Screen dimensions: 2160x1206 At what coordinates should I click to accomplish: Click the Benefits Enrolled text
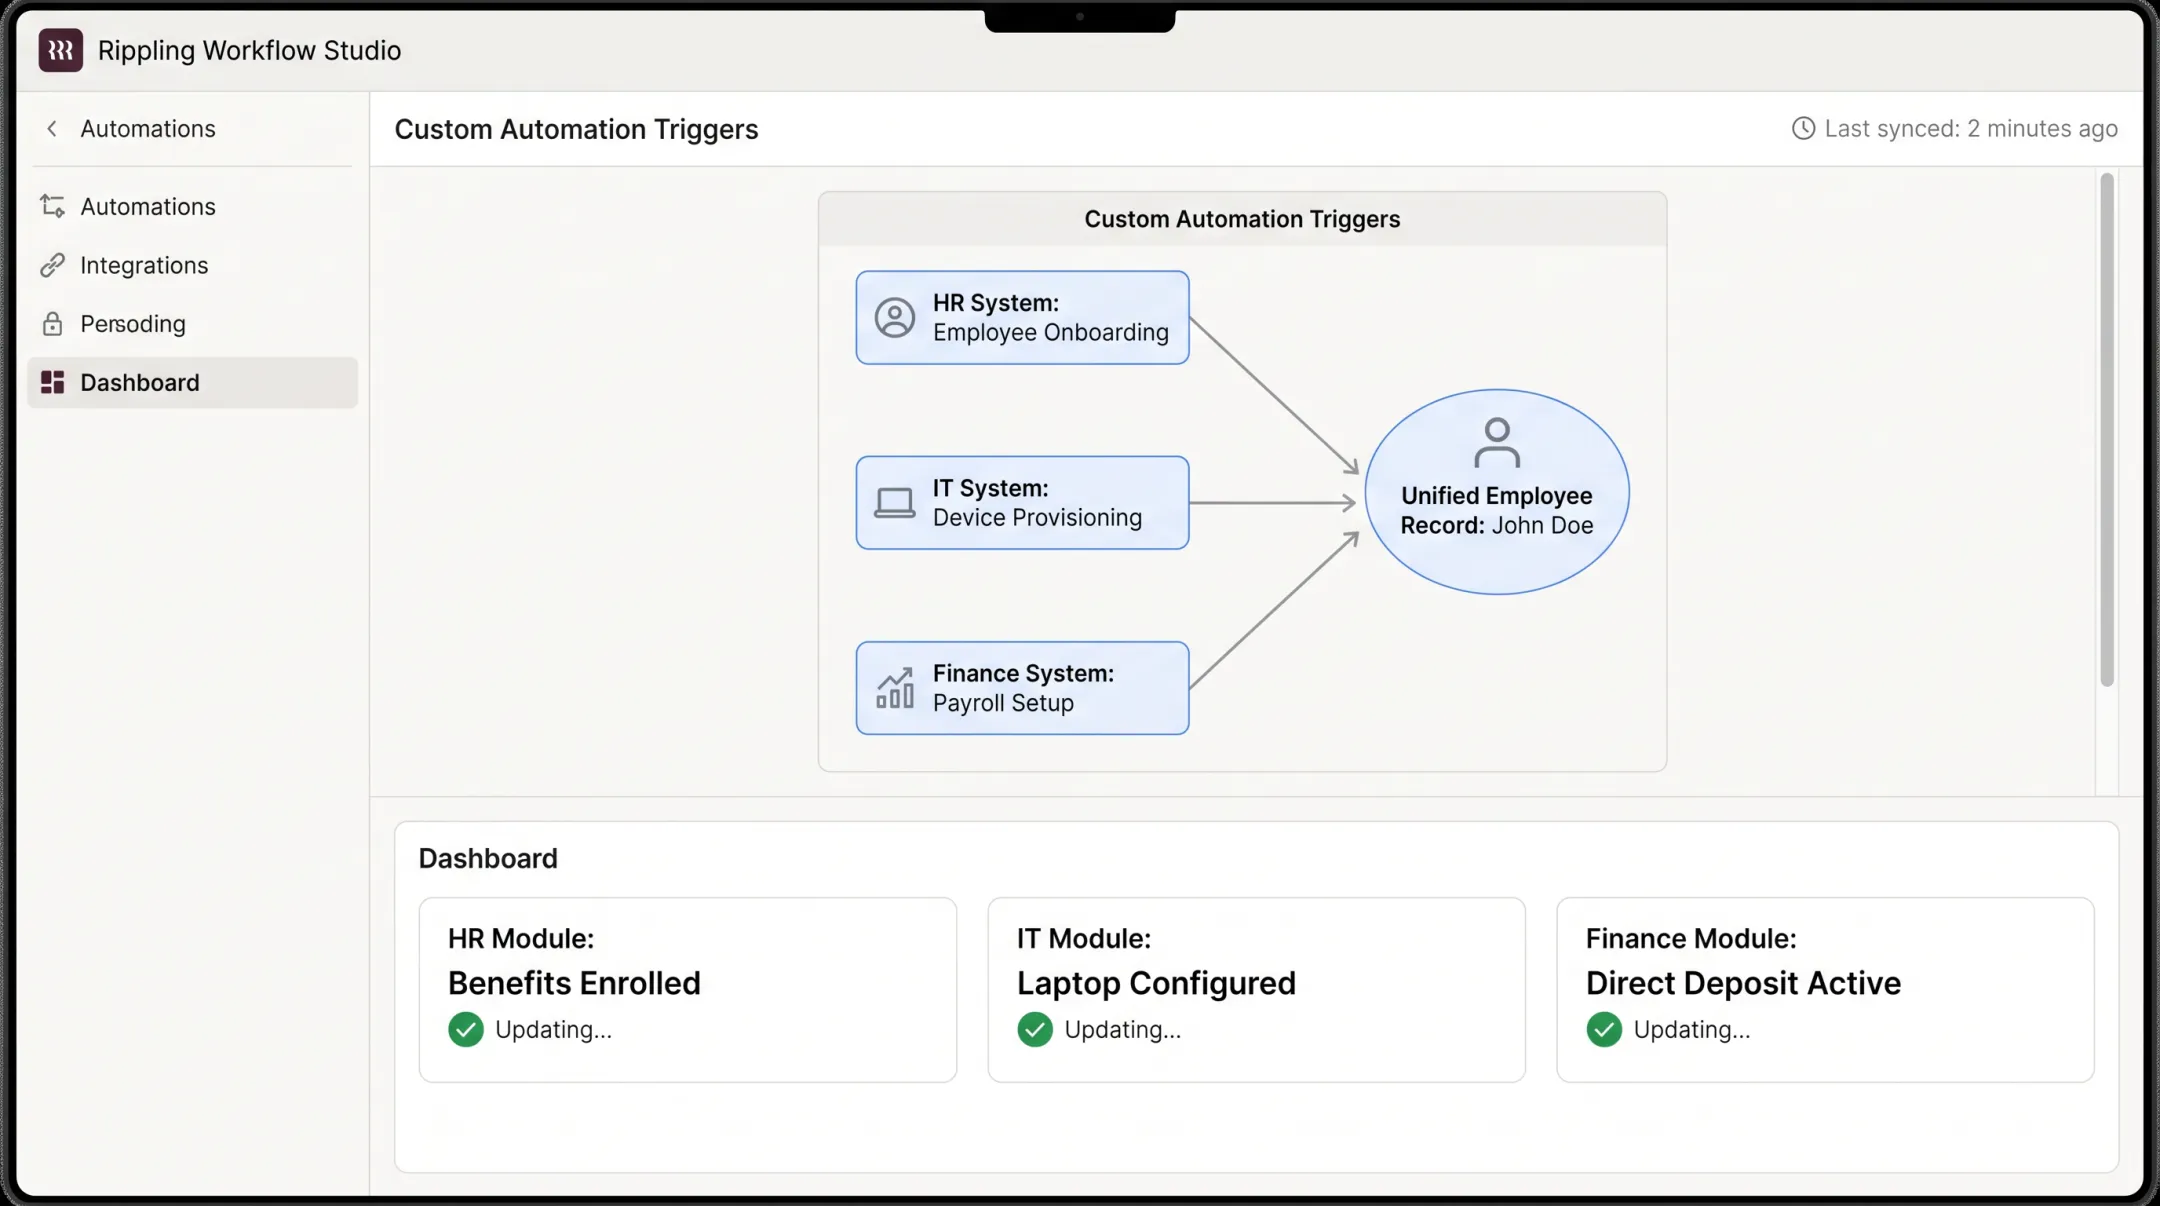pyautogui.click(x=574, y=983)
